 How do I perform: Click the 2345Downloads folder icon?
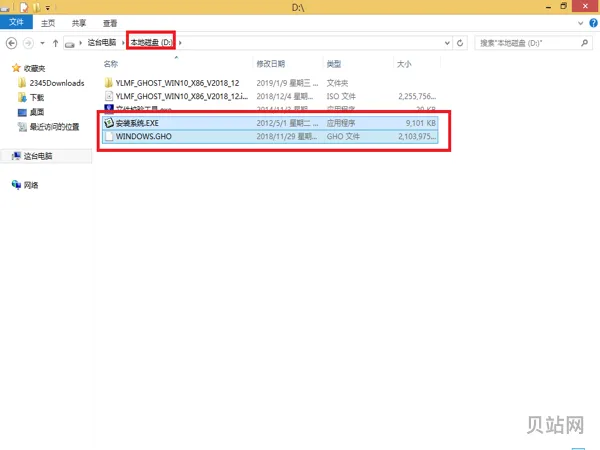click(22, 83)
